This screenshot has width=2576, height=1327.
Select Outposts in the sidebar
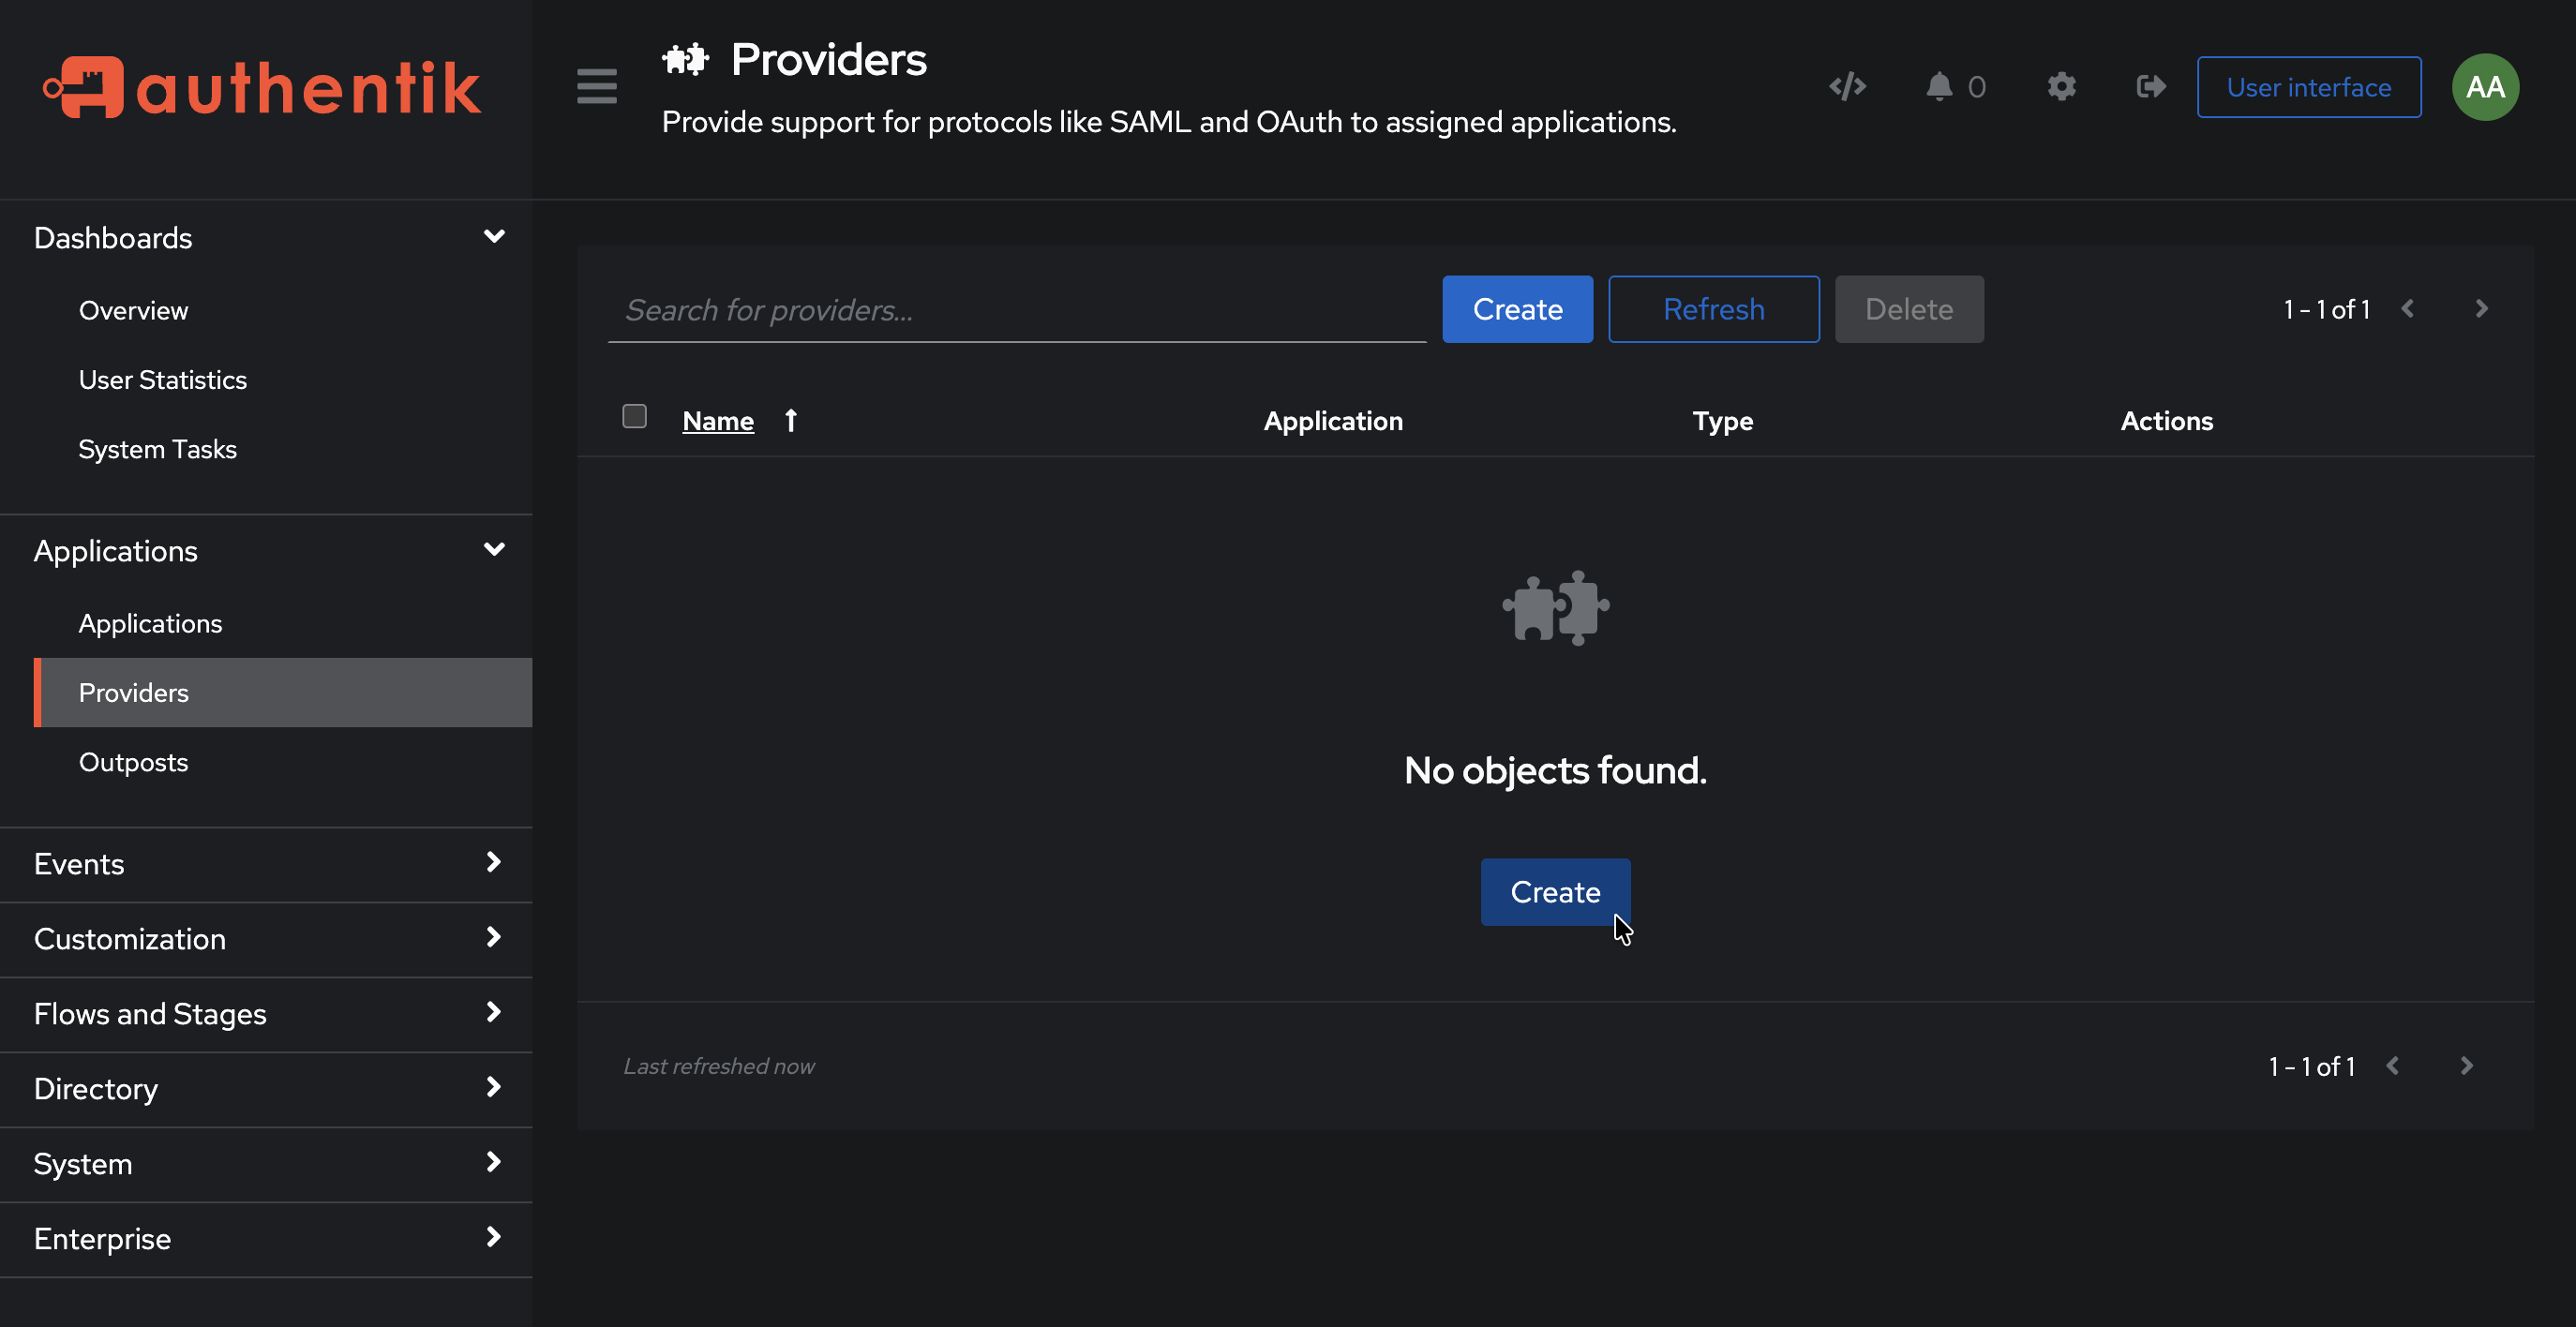coord(134,762)
